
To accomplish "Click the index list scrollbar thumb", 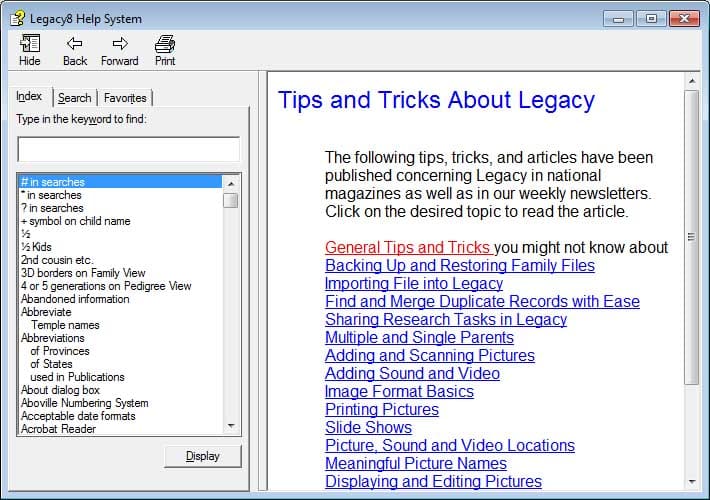I will click(x=230, y=200).
